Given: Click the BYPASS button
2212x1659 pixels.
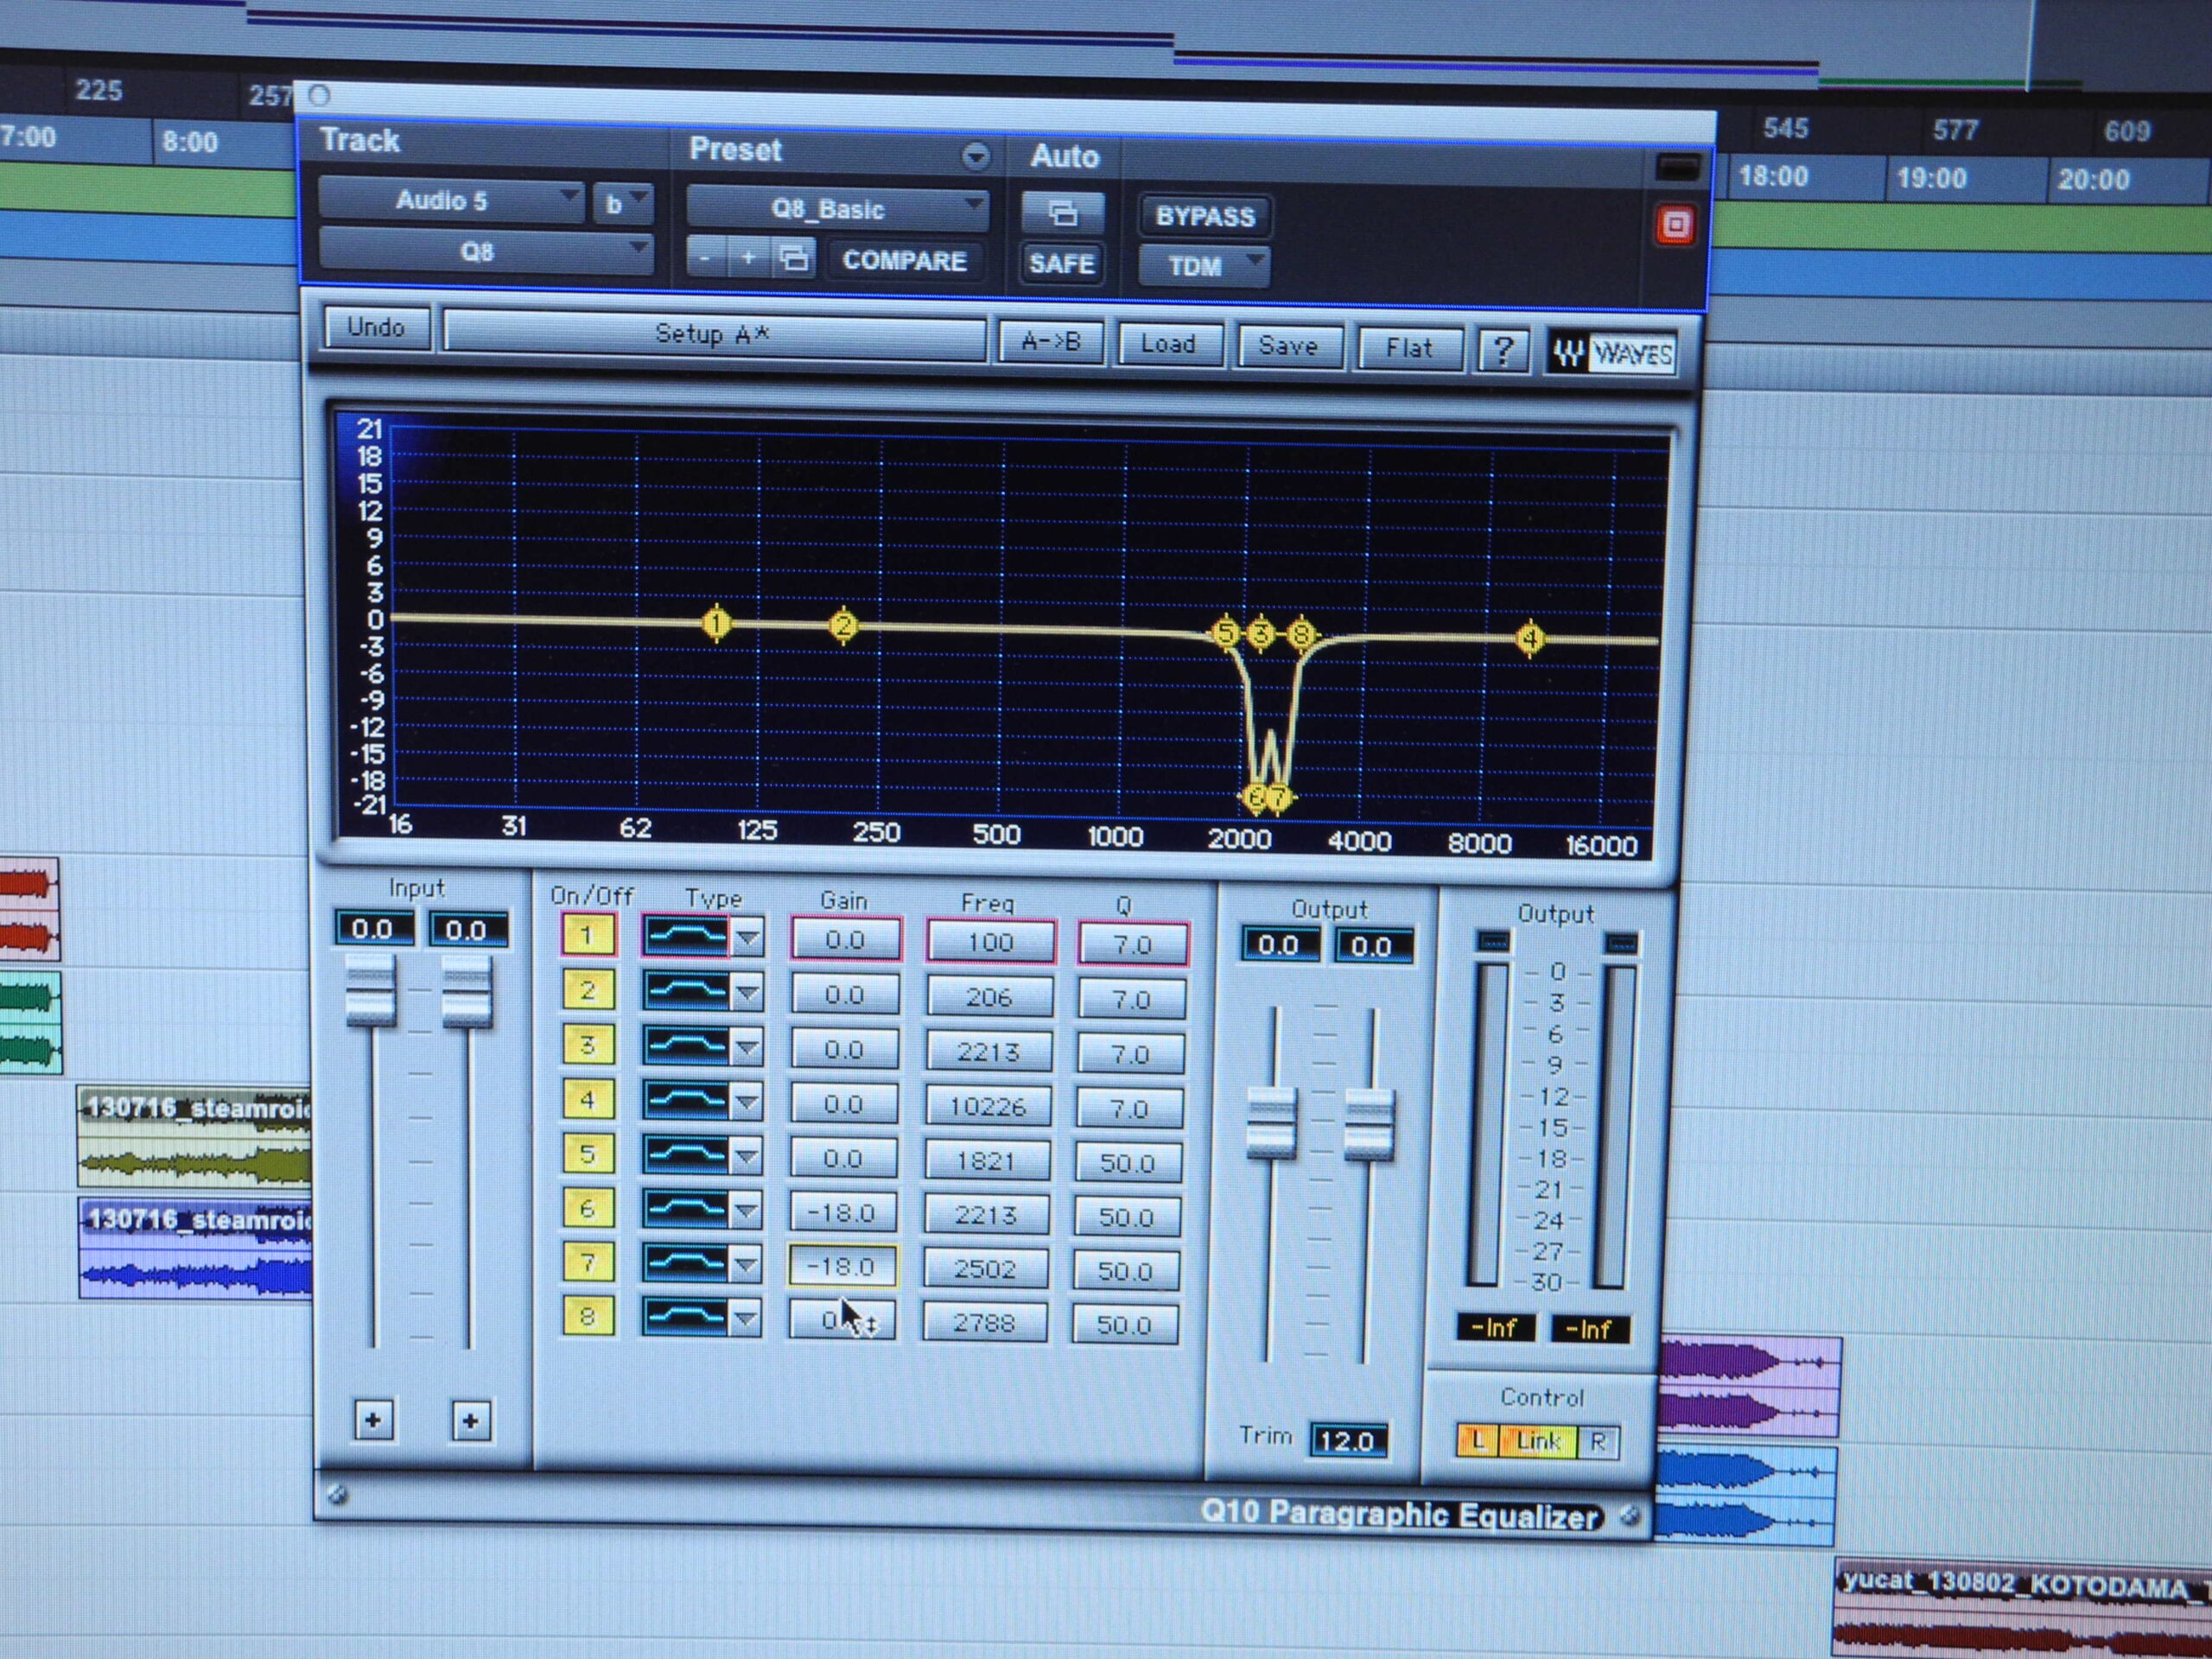Looking at the screenshot, I should coord(1205,216).
